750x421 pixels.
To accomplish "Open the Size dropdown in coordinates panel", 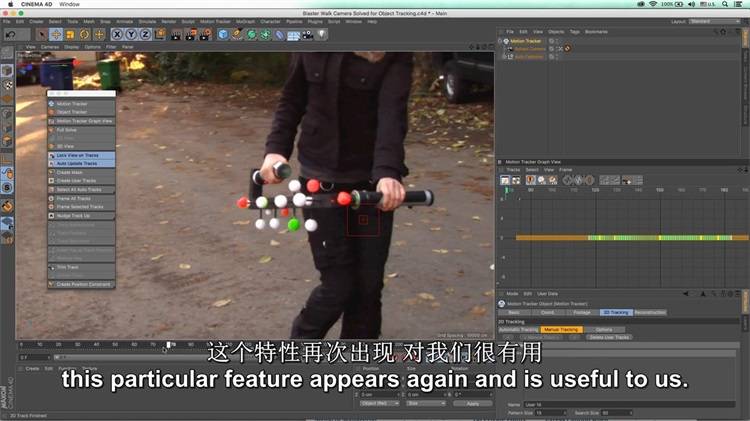I will [426, 404].
